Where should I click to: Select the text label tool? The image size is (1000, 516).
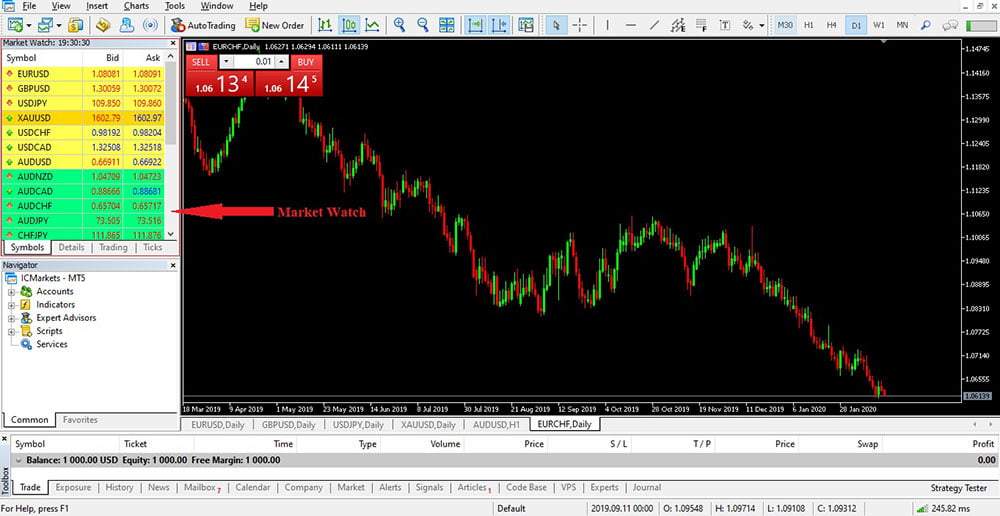725,26
